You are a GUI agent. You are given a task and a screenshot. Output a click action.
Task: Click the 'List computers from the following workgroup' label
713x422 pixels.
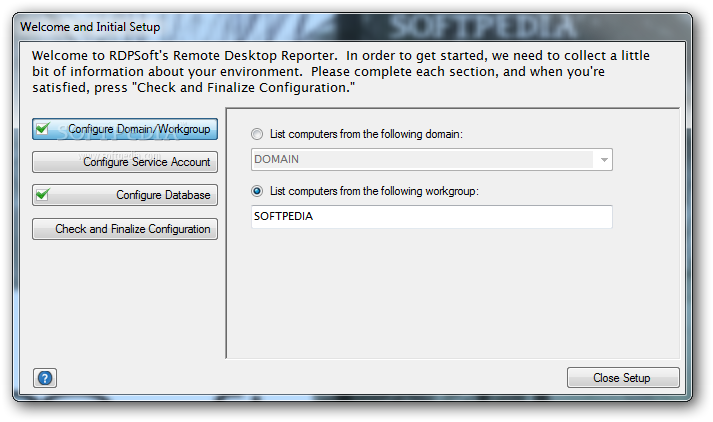click(374, 191)
